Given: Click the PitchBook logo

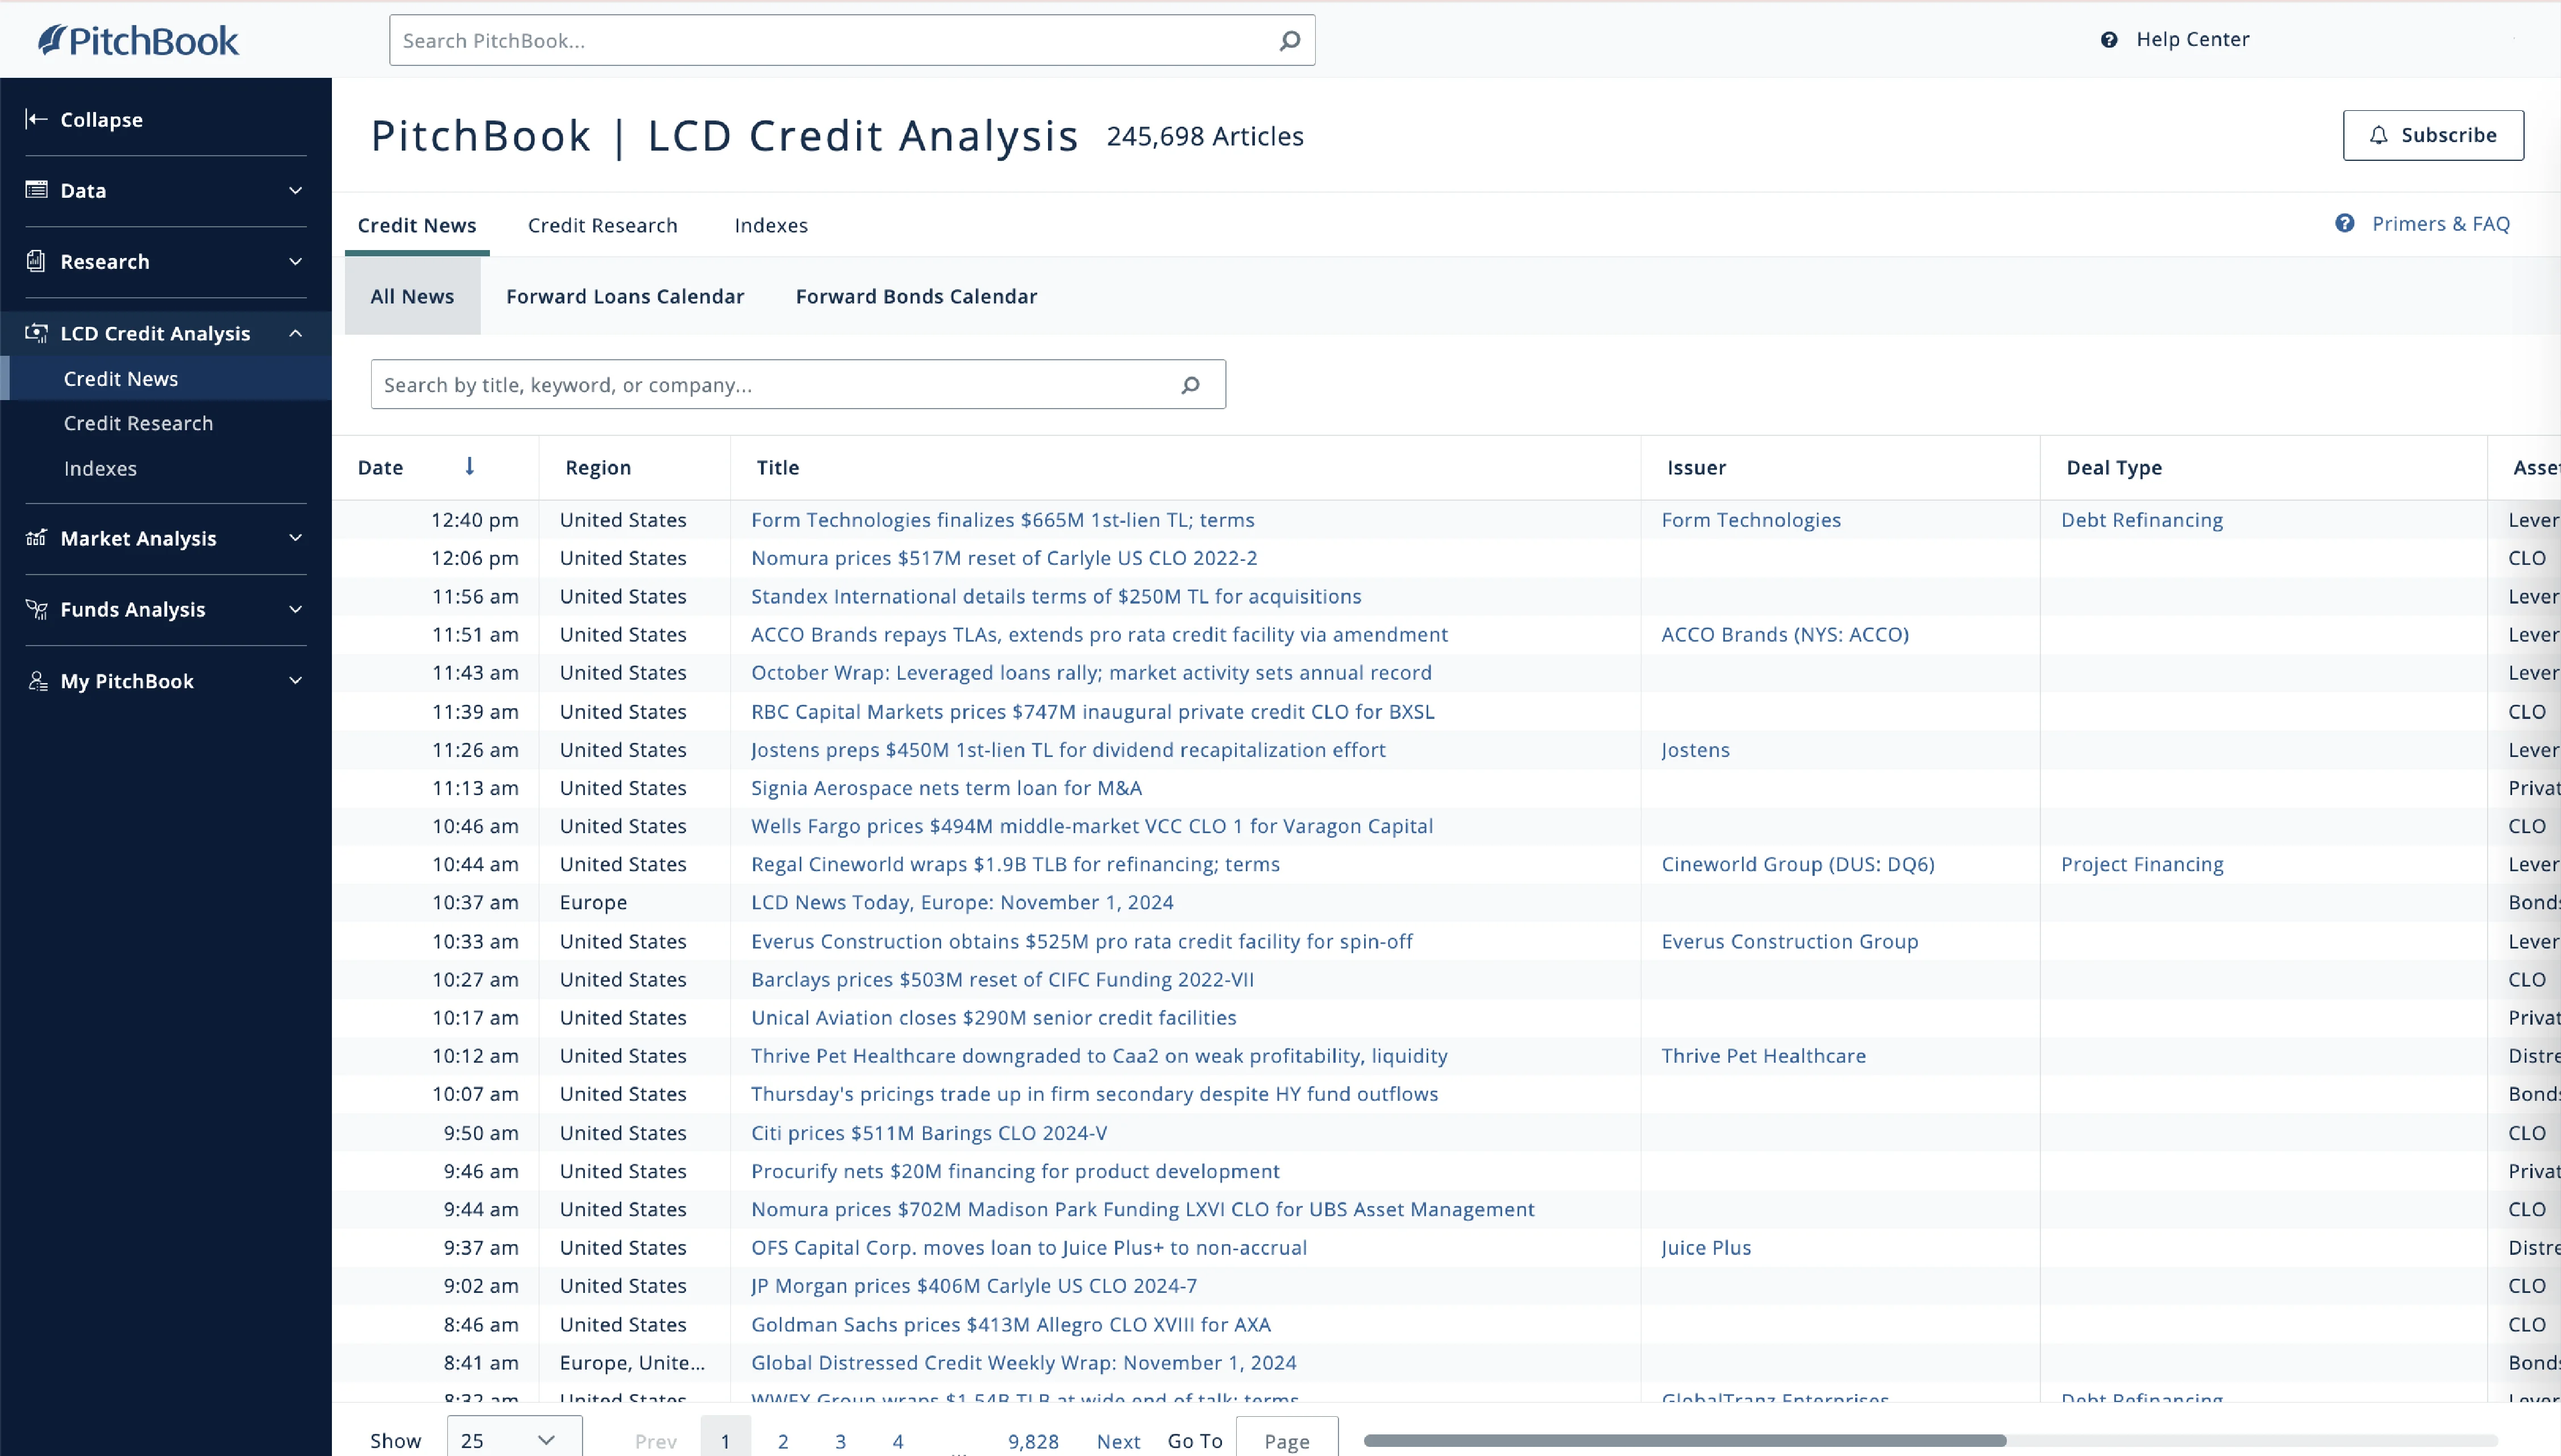Looking at the screenshot, I should coord(138,40).
